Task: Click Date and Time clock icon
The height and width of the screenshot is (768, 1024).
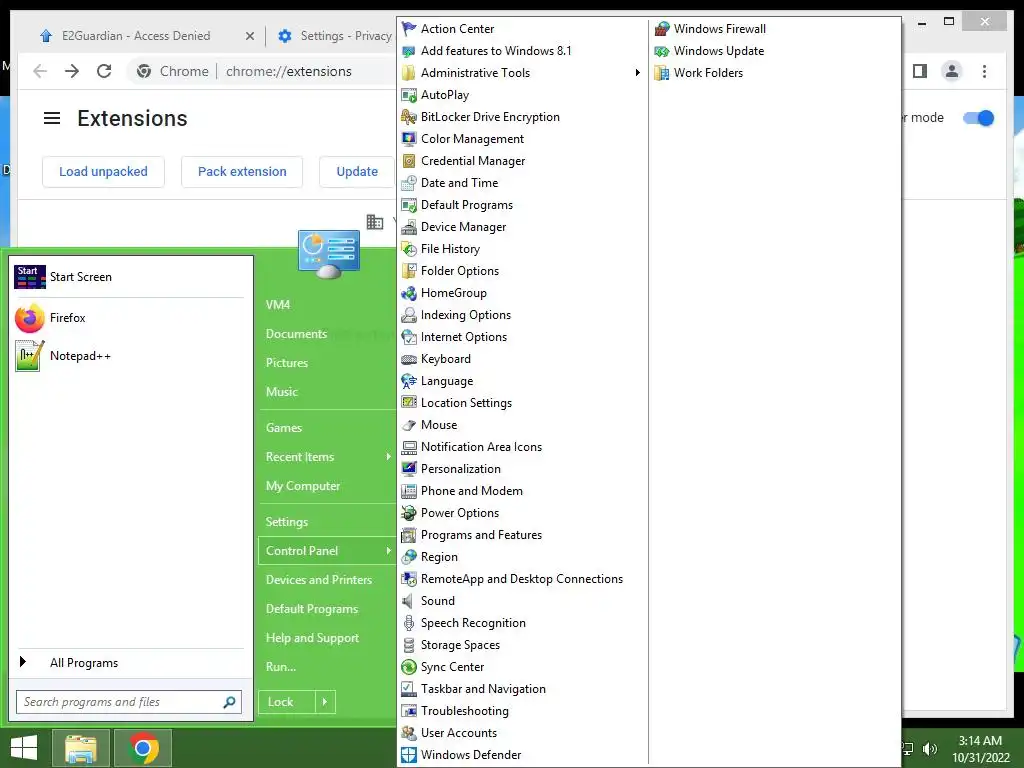Action: pos(409,183)
